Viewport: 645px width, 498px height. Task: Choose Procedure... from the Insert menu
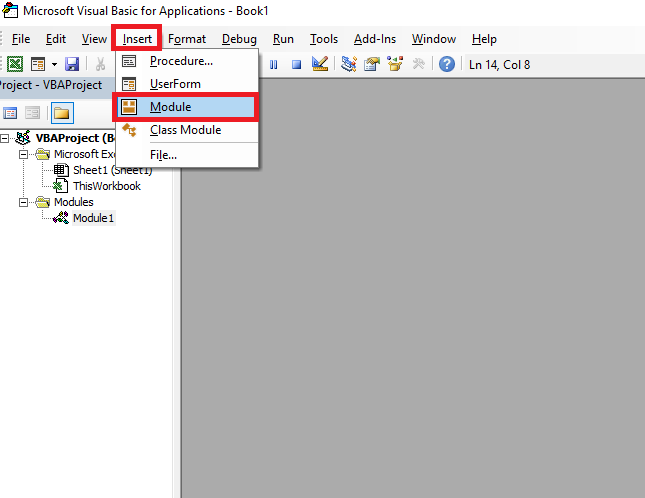(x=187, y=61)
